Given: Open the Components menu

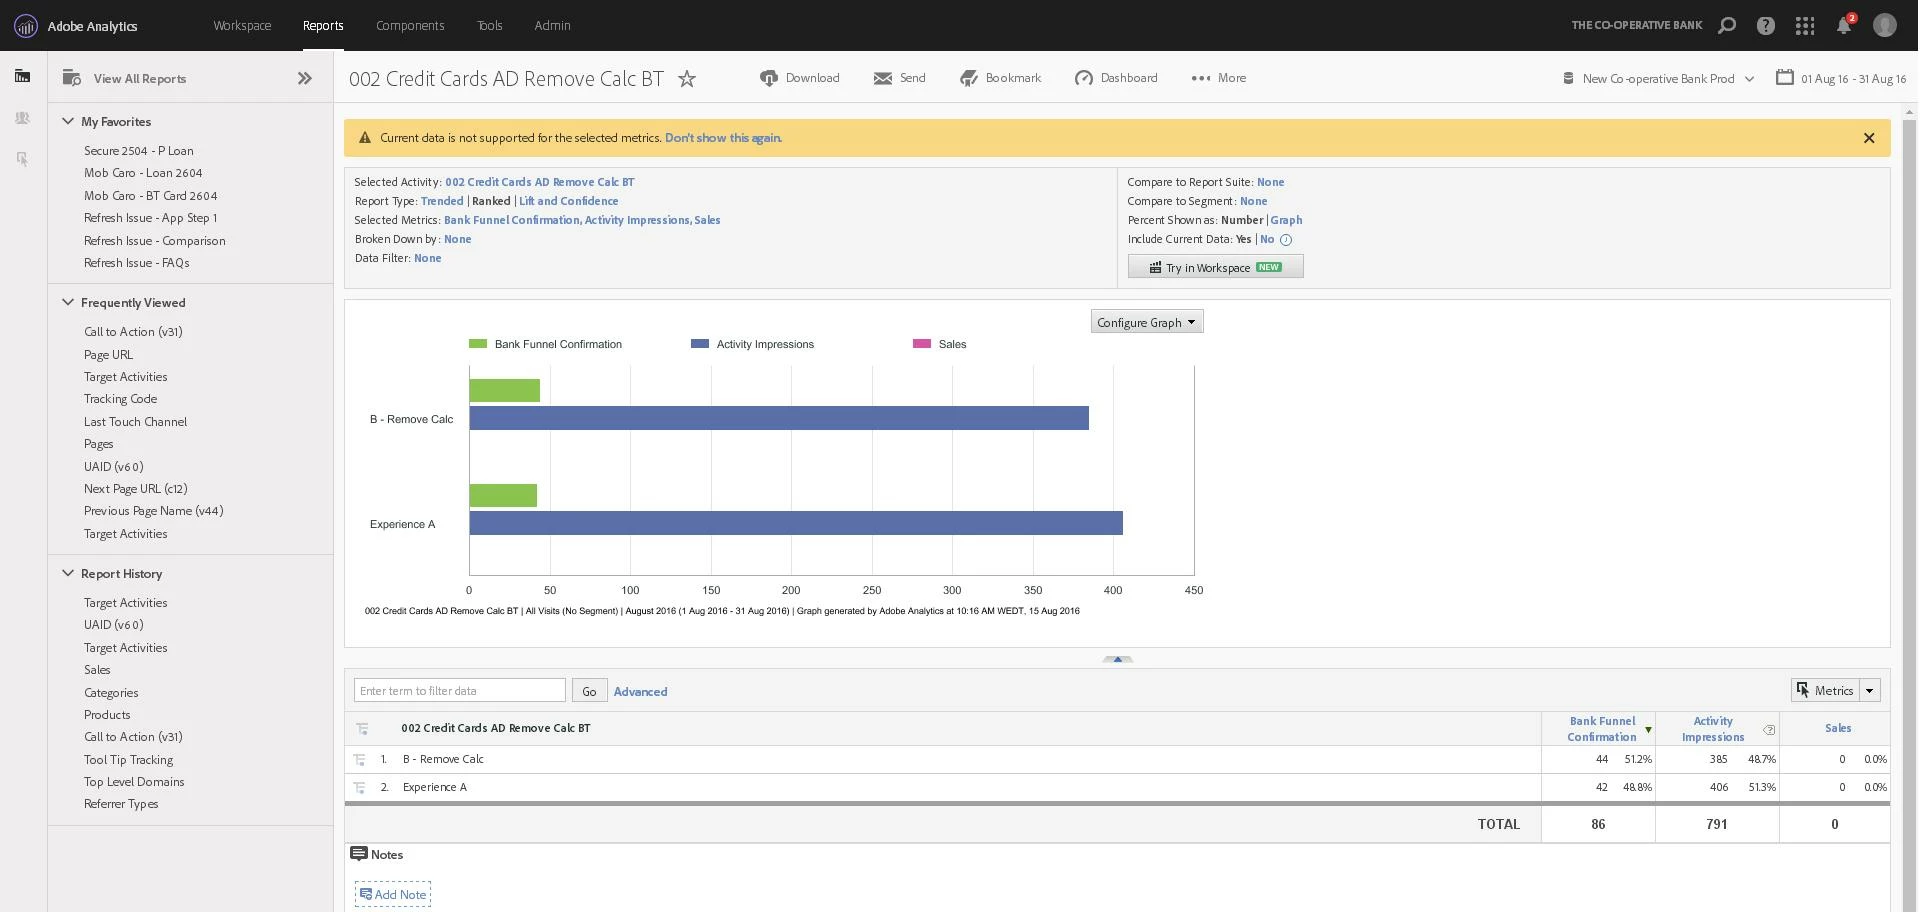Looking at the screenshot, I should (x=410, y=25).
